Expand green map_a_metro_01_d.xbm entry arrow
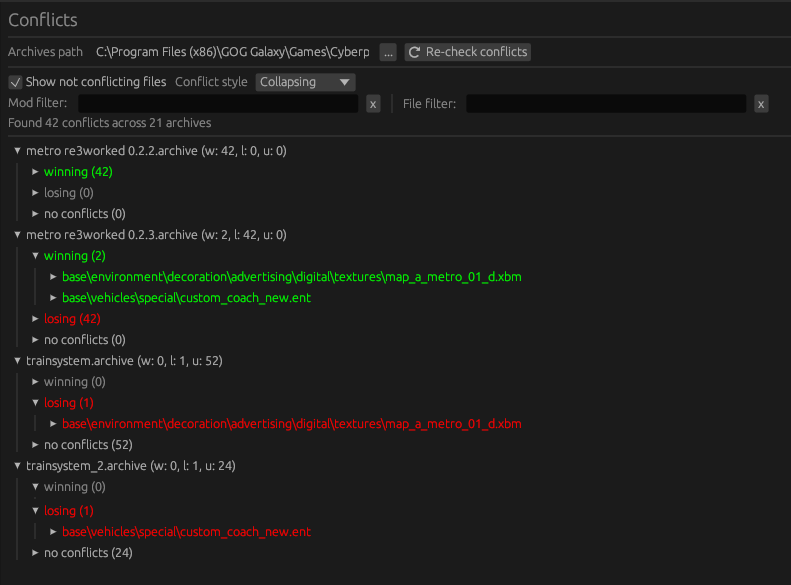The height and width of the screenshot is (585, 791). [53, 277]
